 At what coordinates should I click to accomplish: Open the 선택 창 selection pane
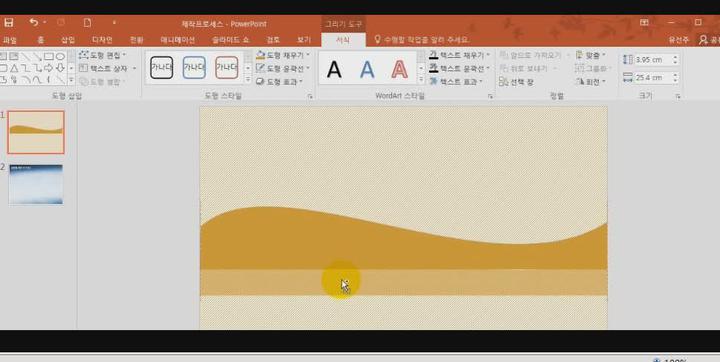coord(517,82)
